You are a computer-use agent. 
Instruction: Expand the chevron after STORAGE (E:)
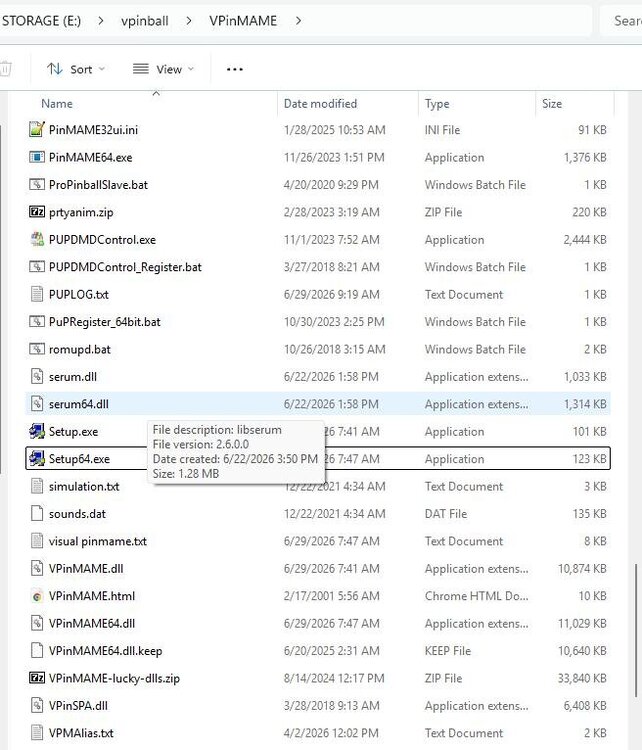point(100,21)
